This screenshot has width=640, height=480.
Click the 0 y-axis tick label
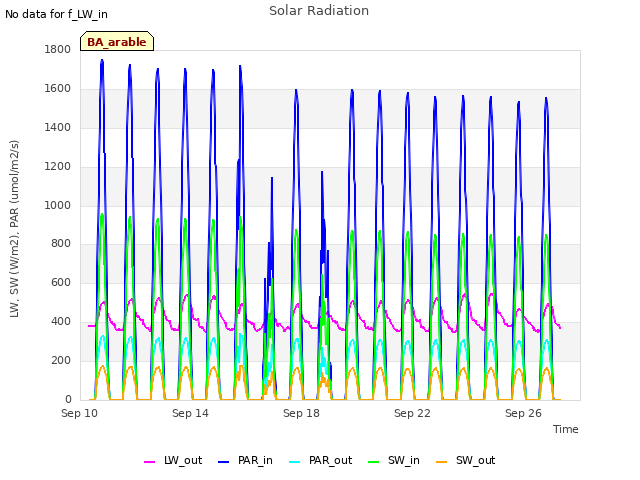point(68,399)
